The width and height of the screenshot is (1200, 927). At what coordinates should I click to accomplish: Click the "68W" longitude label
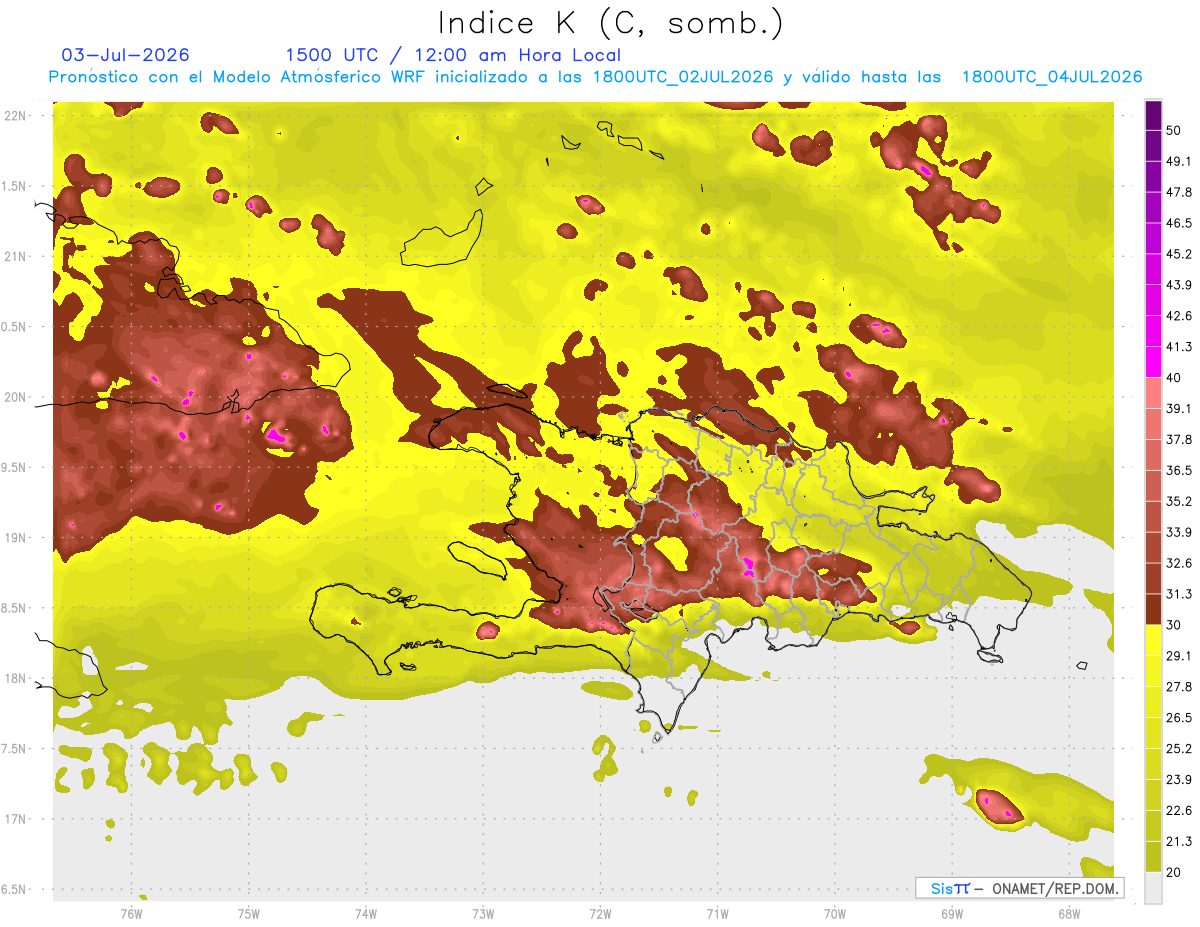pos(1069,913)
